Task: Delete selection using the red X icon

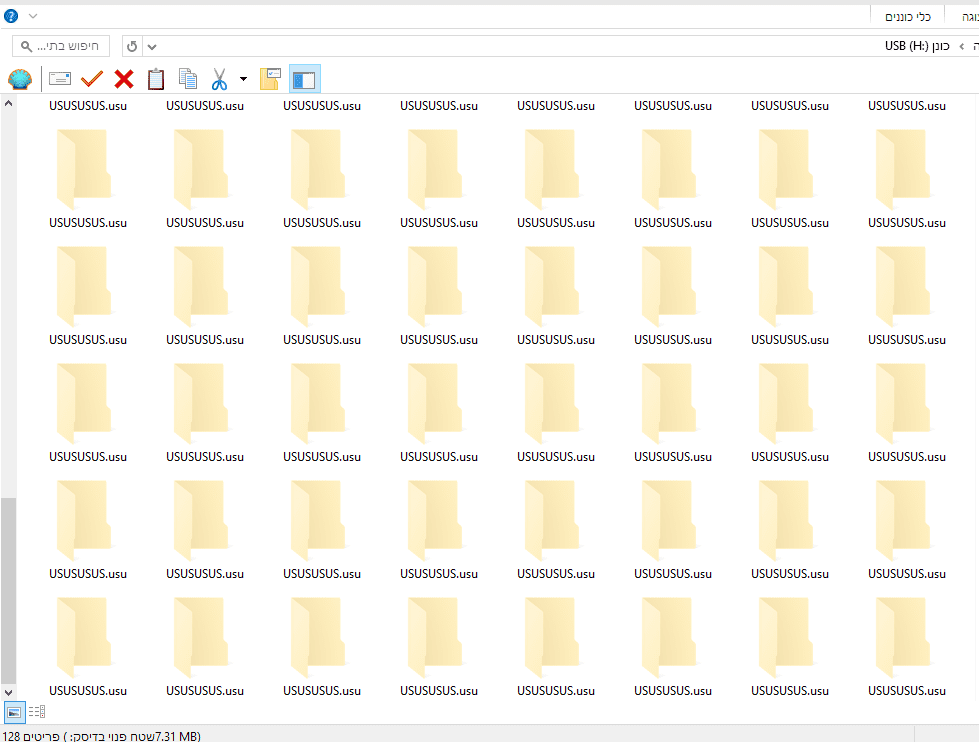Action: click(124, 79)
